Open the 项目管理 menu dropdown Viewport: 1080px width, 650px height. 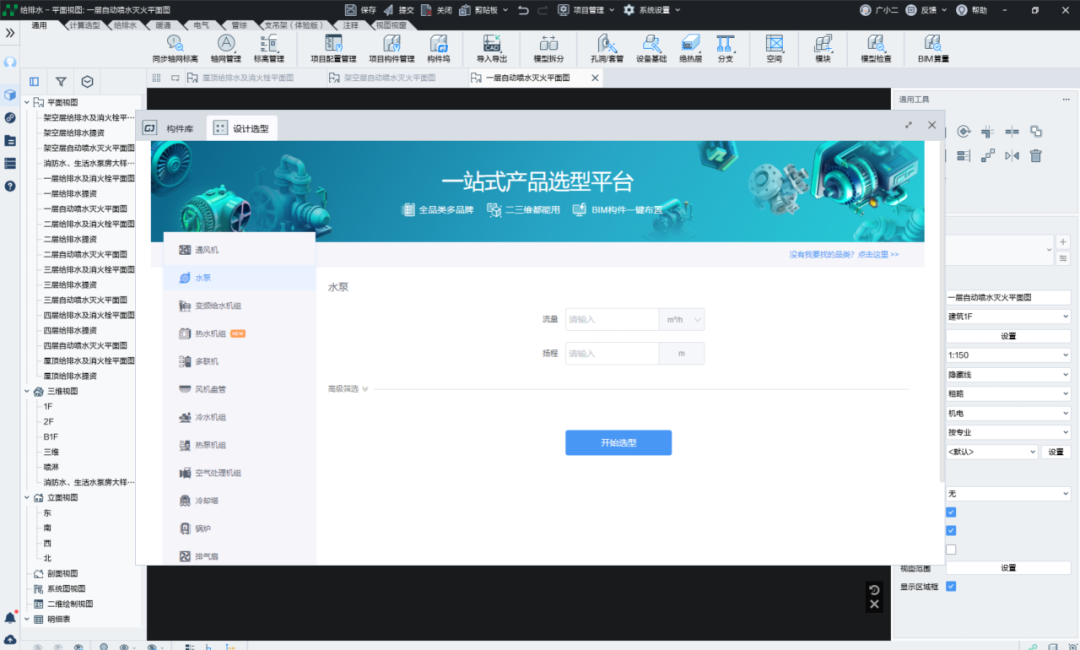click(586, 10)
